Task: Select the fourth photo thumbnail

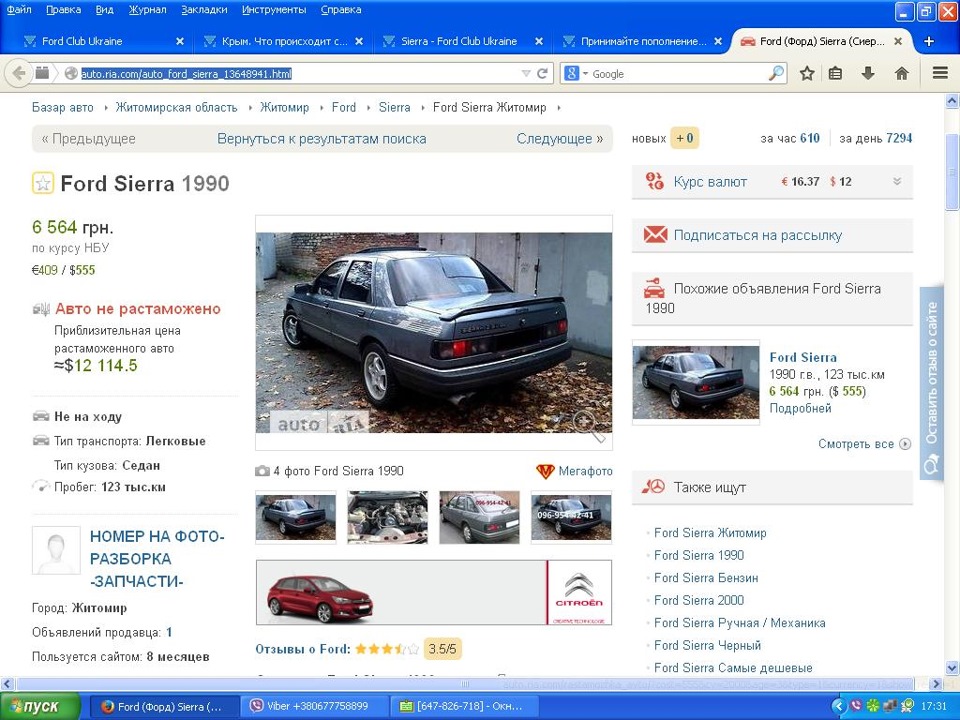Action: pyautogui.click(x=571, y=517)
